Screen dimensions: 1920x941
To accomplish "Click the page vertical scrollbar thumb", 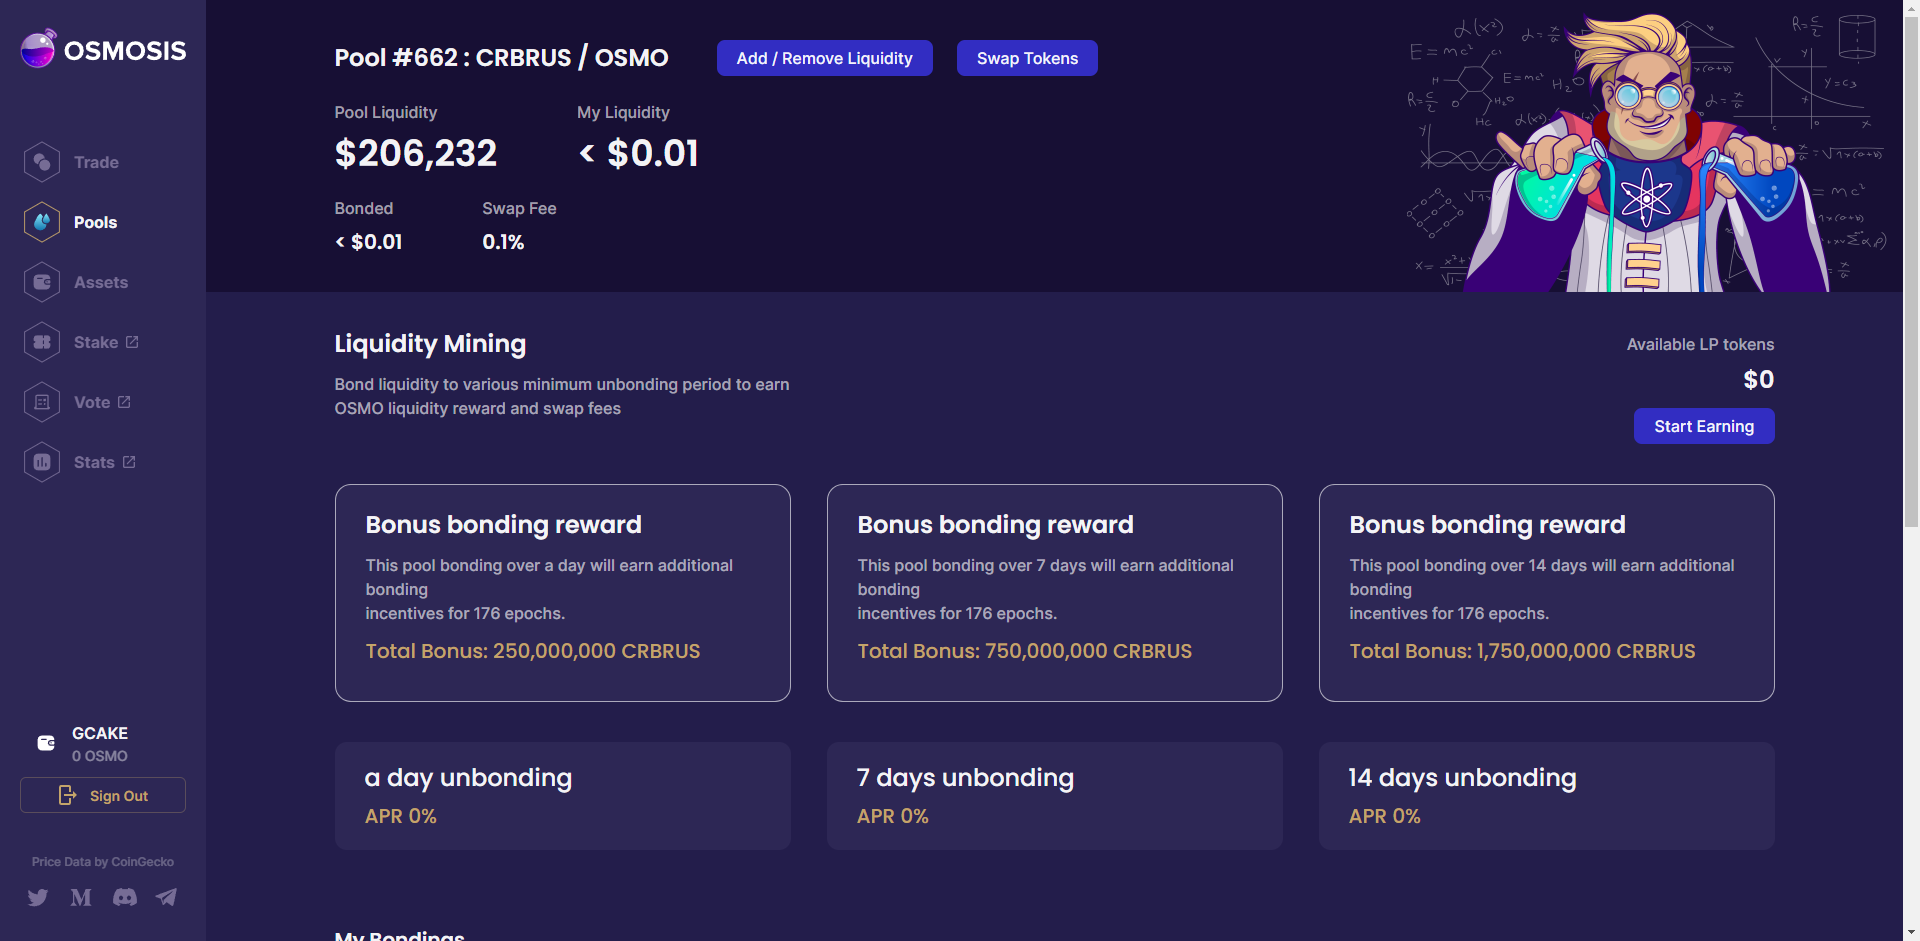I will (1911, 272).
